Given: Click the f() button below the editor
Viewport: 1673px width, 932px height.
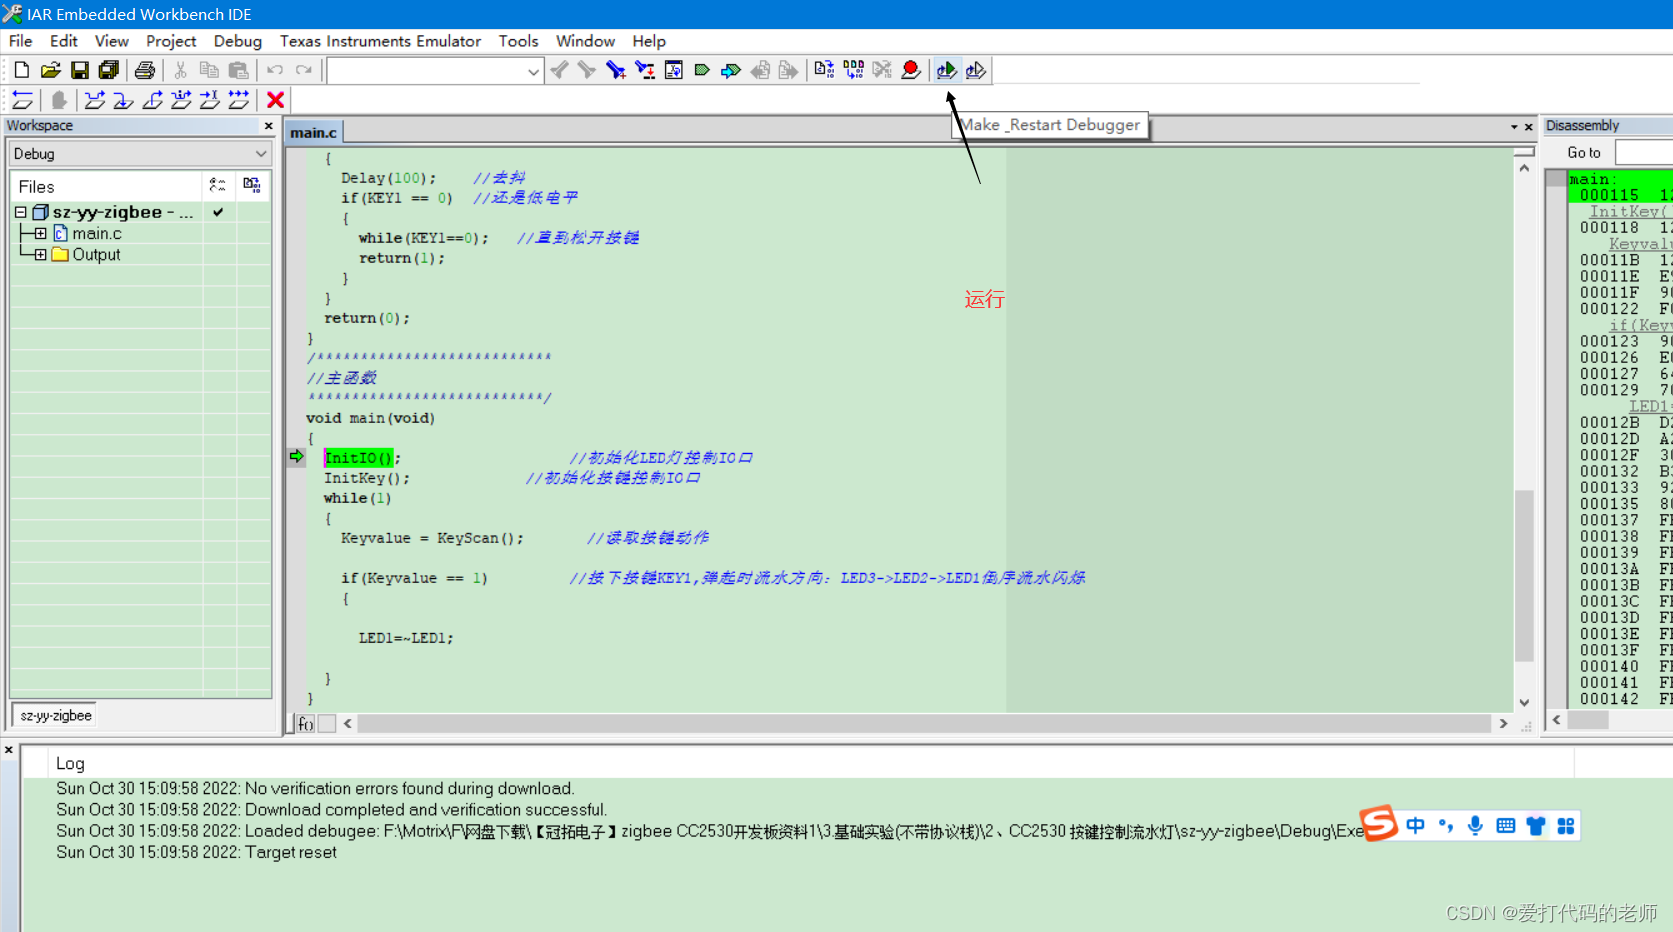Looking at the screenshot, I should pyautogui.click(x=303, y=723).
